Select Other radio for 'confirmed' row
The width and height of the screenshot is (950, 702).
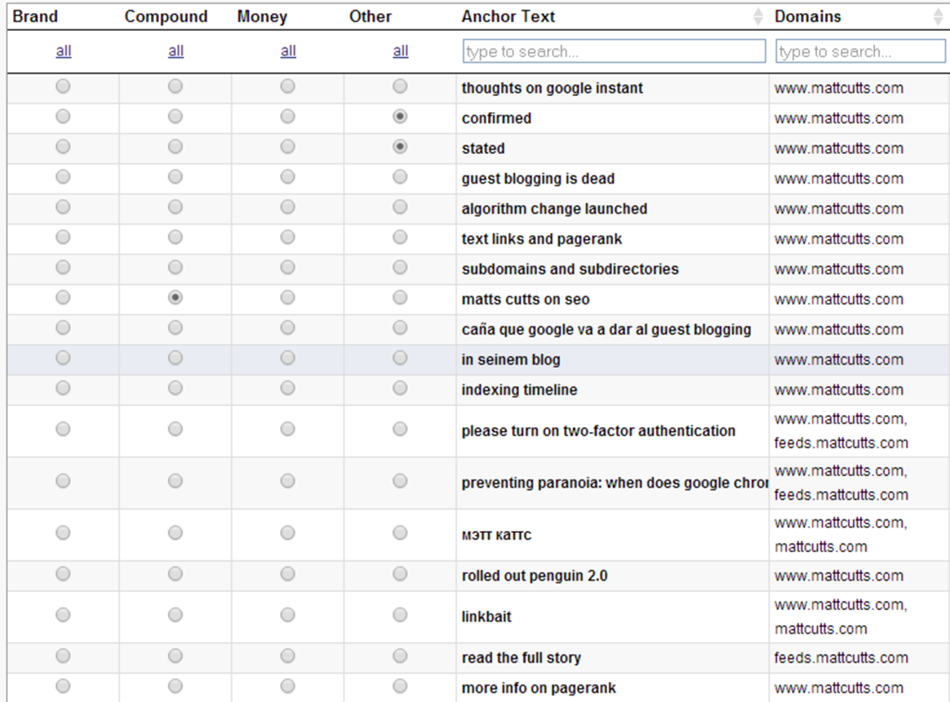tap(400, 116)
